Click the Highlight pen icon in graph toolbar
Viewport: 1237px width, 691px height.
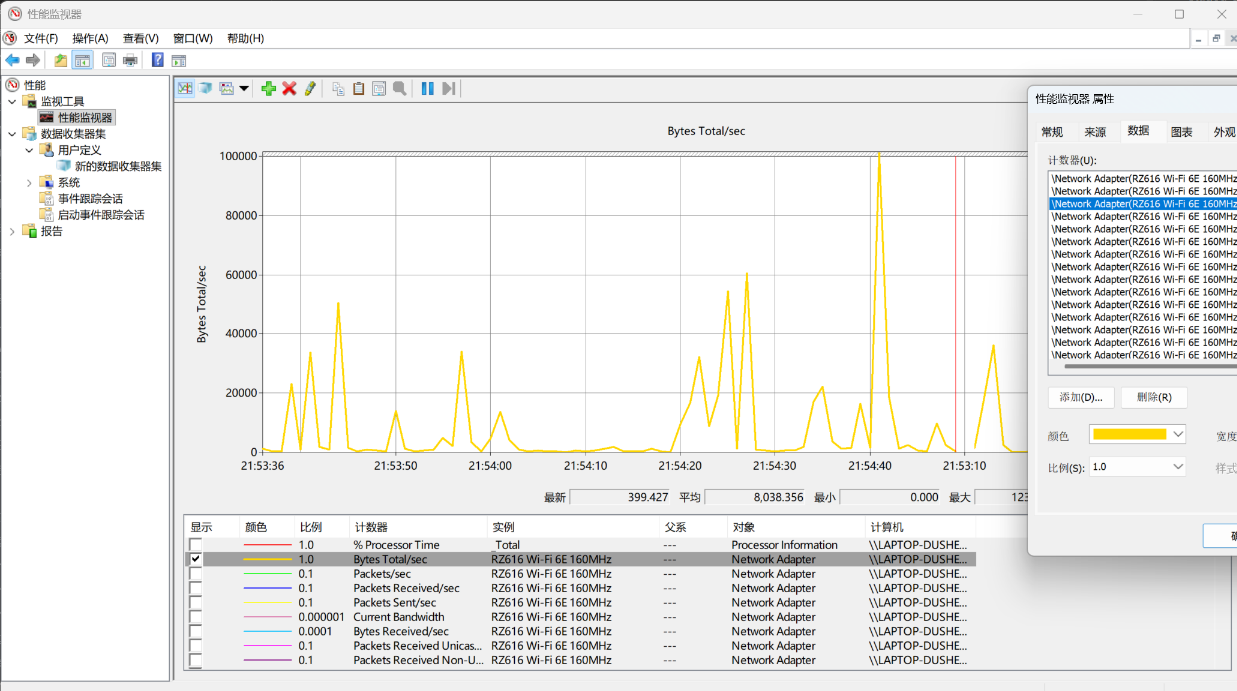[x=310, y=88]
